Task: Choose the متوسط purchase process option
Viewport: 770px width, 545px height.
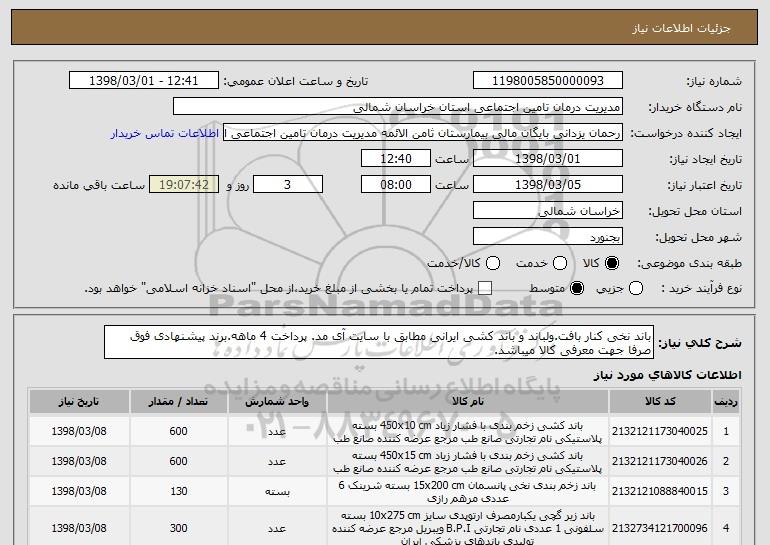Action: click(x=577, y=288)
